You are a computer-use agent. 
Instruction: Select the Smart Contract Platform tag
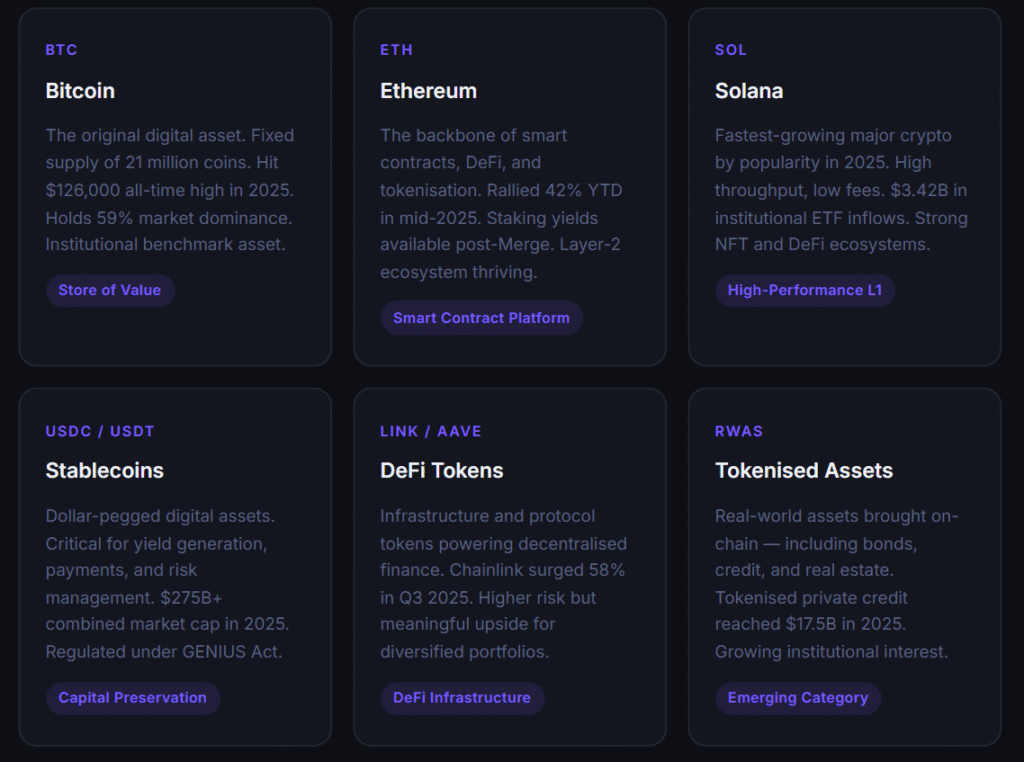pos(481,318)
